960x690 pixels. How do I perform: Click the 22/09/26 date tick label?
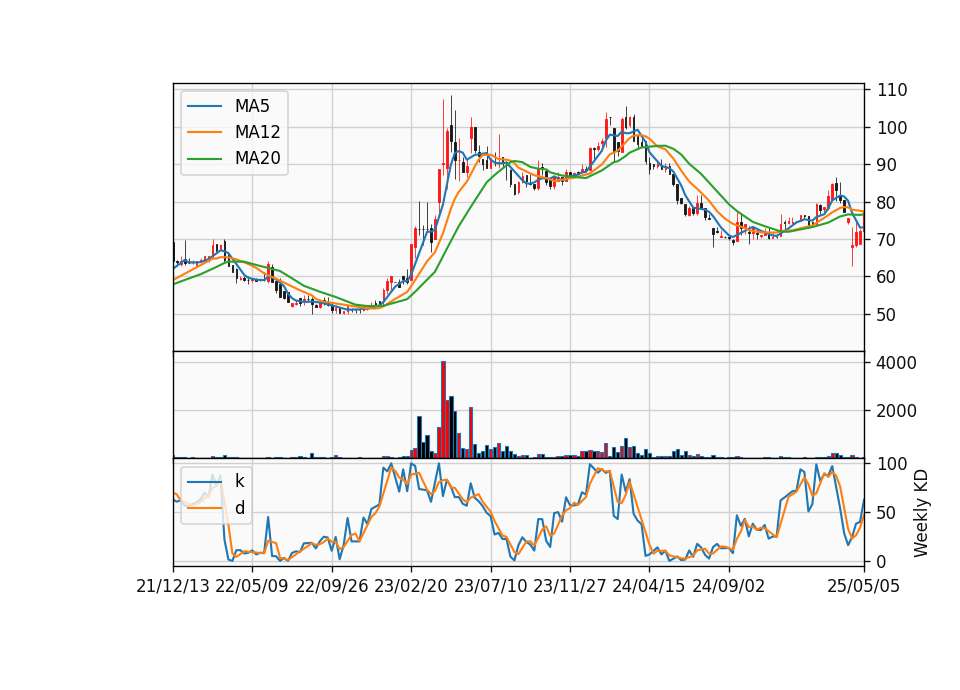click(332, 586)
